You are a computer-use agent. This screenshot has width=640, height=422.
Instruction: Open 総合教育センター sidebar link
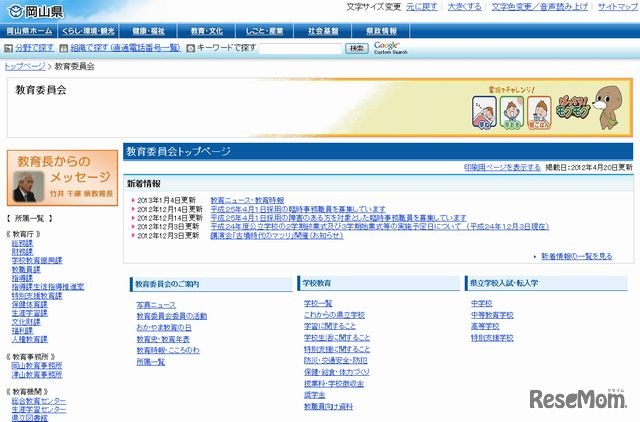pos(39,401)
